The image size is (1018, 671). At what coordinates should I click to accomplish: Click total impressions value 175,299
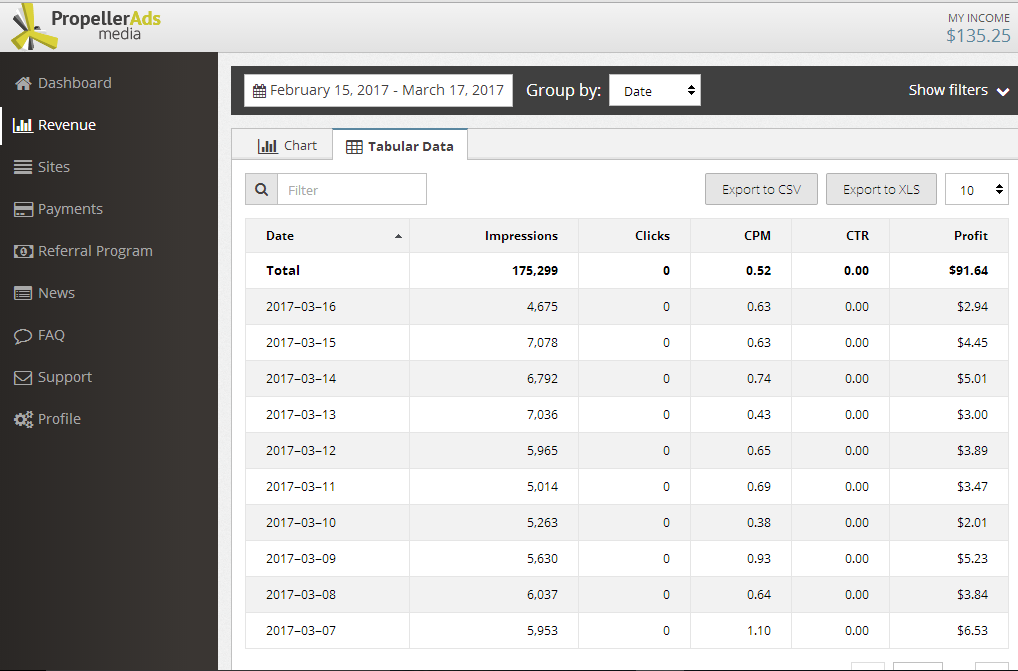coord(535,271)
